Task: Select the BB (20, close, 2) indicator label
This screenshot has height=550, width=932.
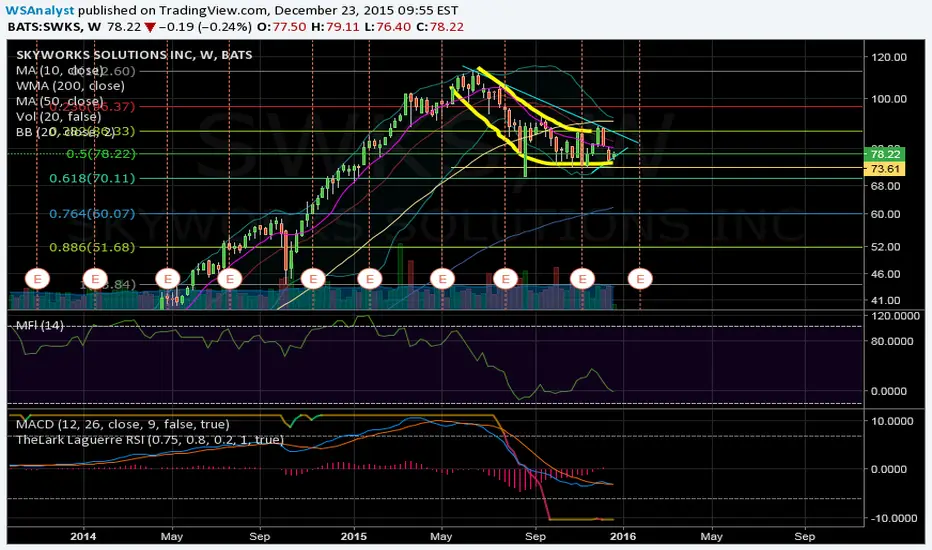Action: point(67,132)
